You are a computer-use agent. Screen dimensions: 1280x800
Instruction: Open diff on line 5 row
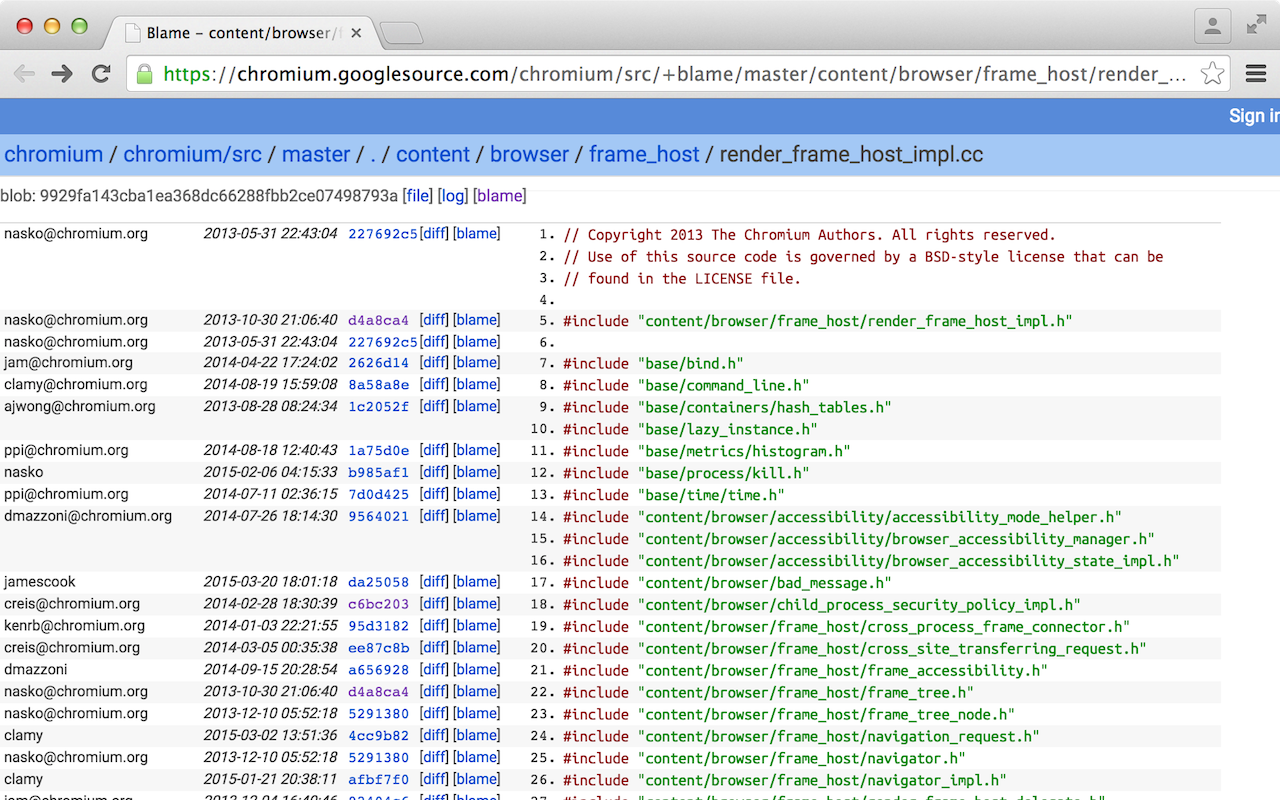434,321
